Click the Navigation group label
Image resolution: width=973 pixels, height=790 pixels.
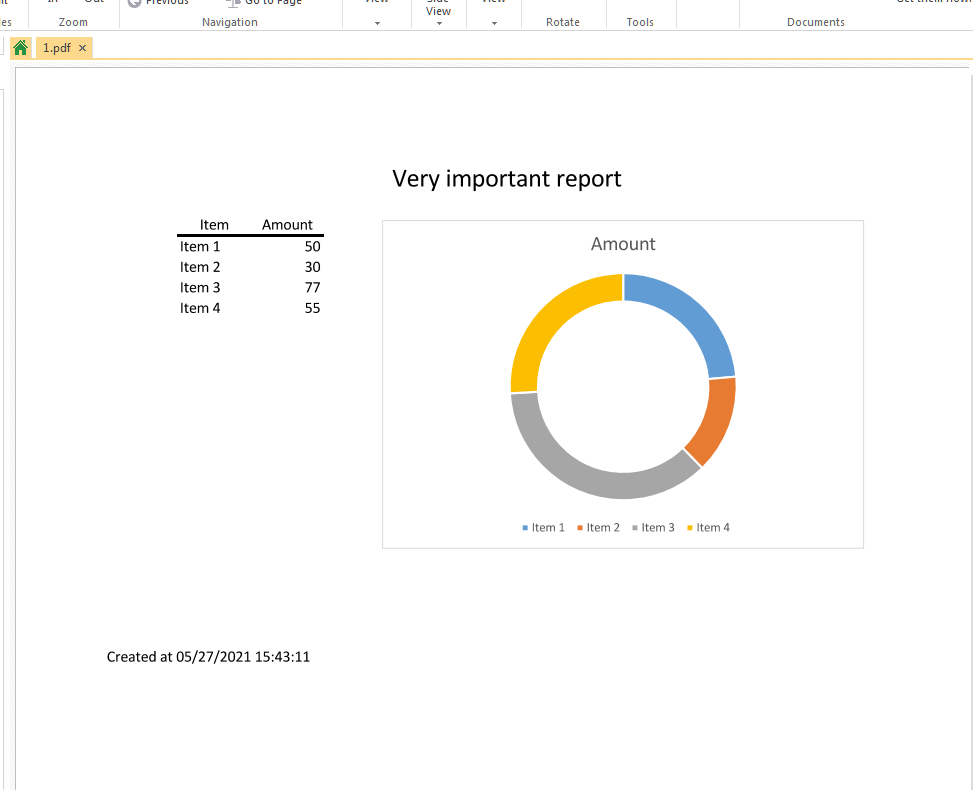click(230, 22)
